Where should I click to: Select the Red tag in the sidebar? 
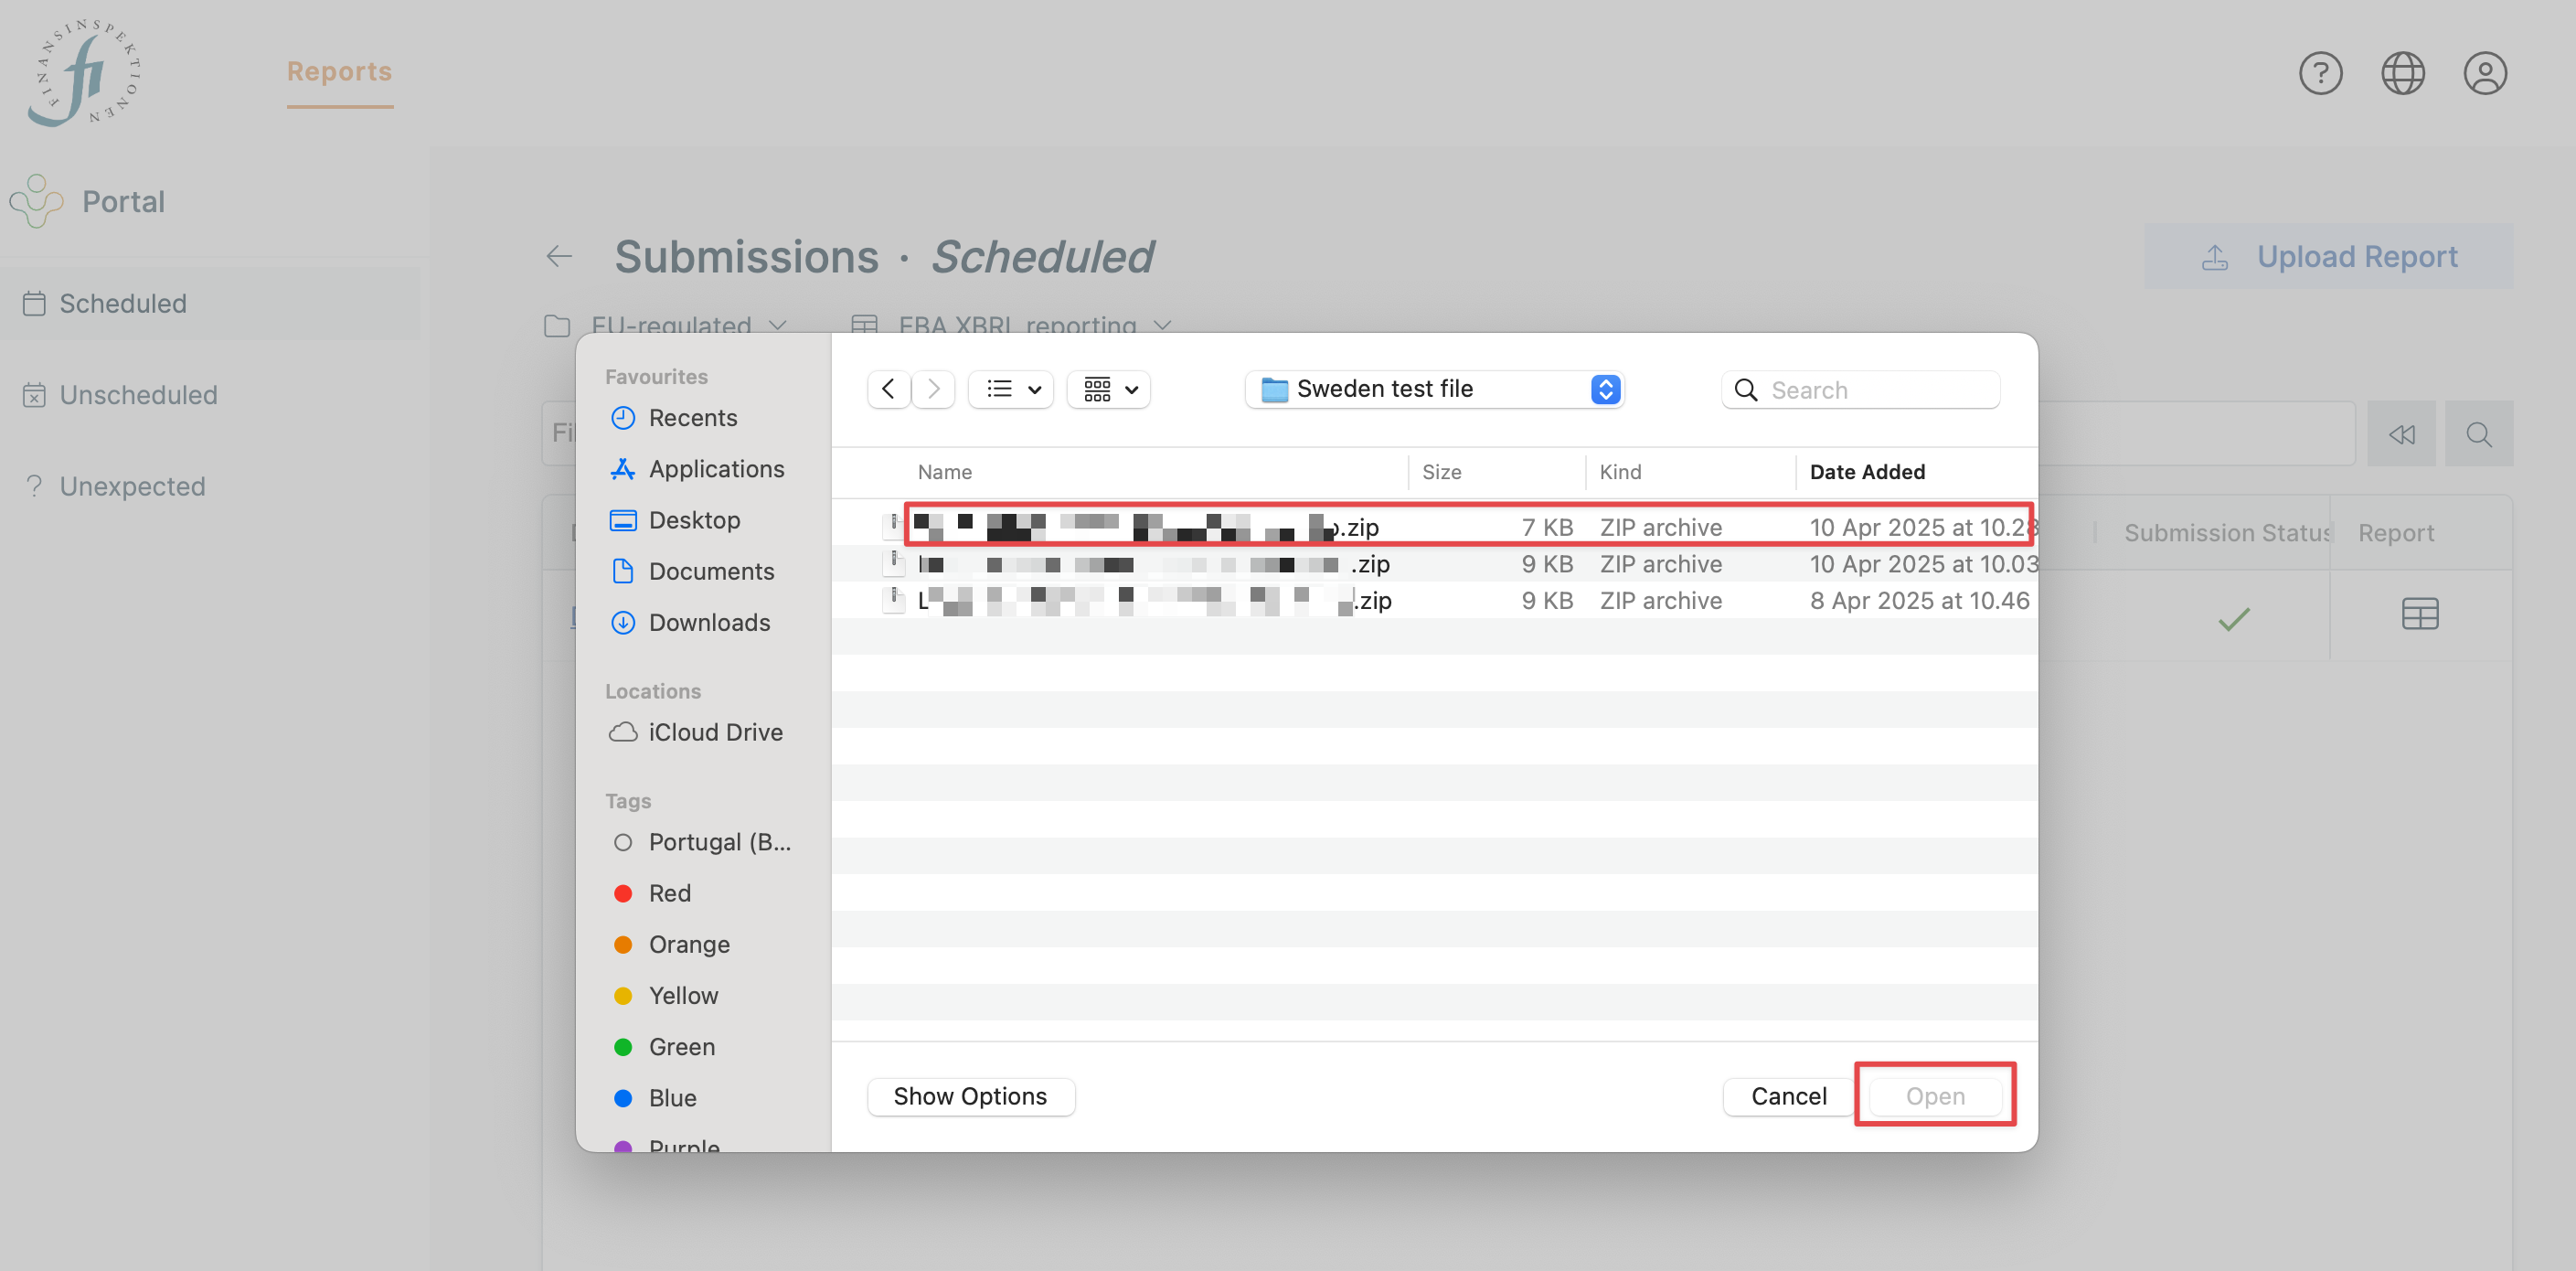tap(671, 892)
